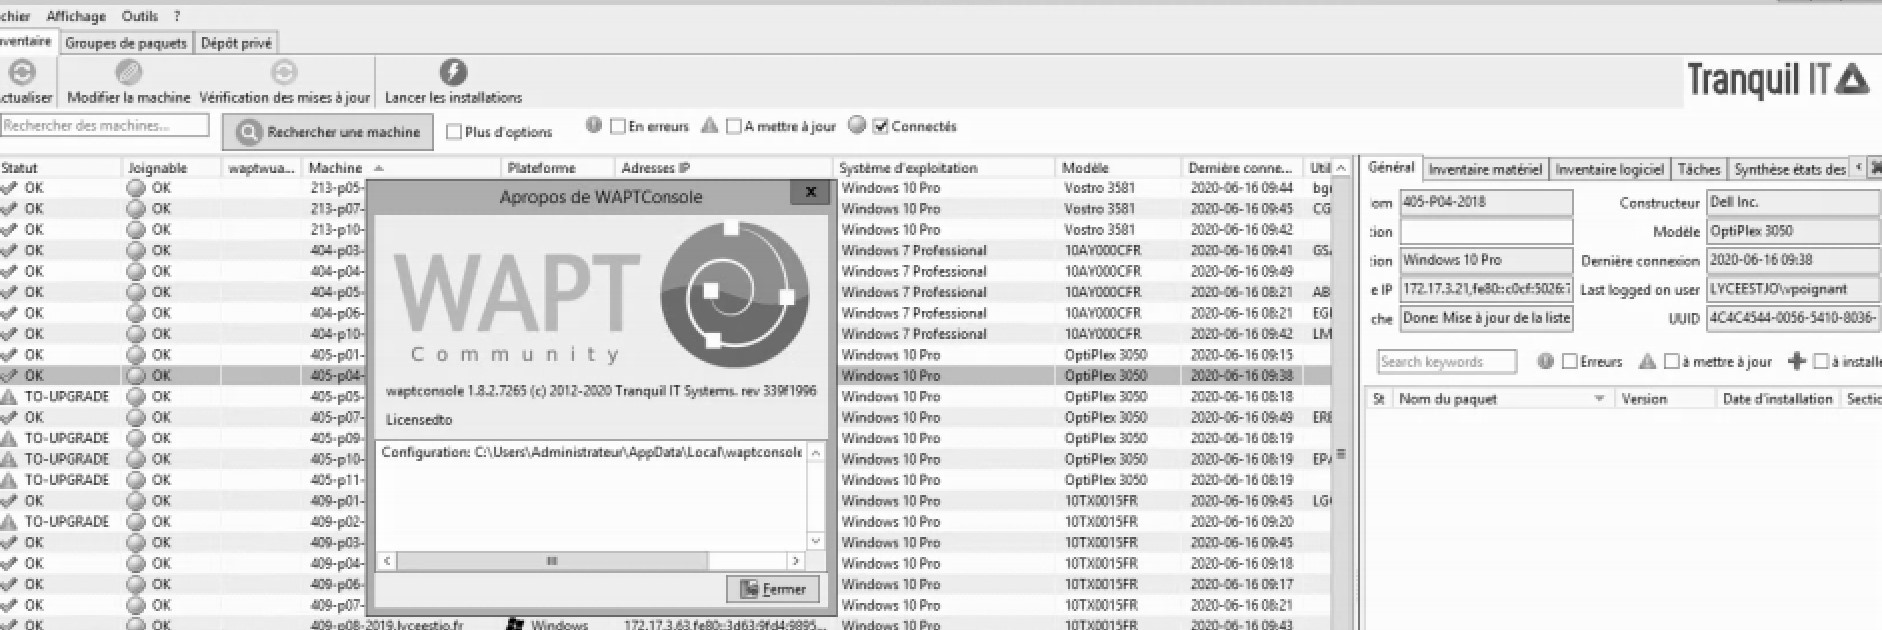Enable the Plus d'options checkbox
The height and width of the screenshot is (630, 1882).
454,132
